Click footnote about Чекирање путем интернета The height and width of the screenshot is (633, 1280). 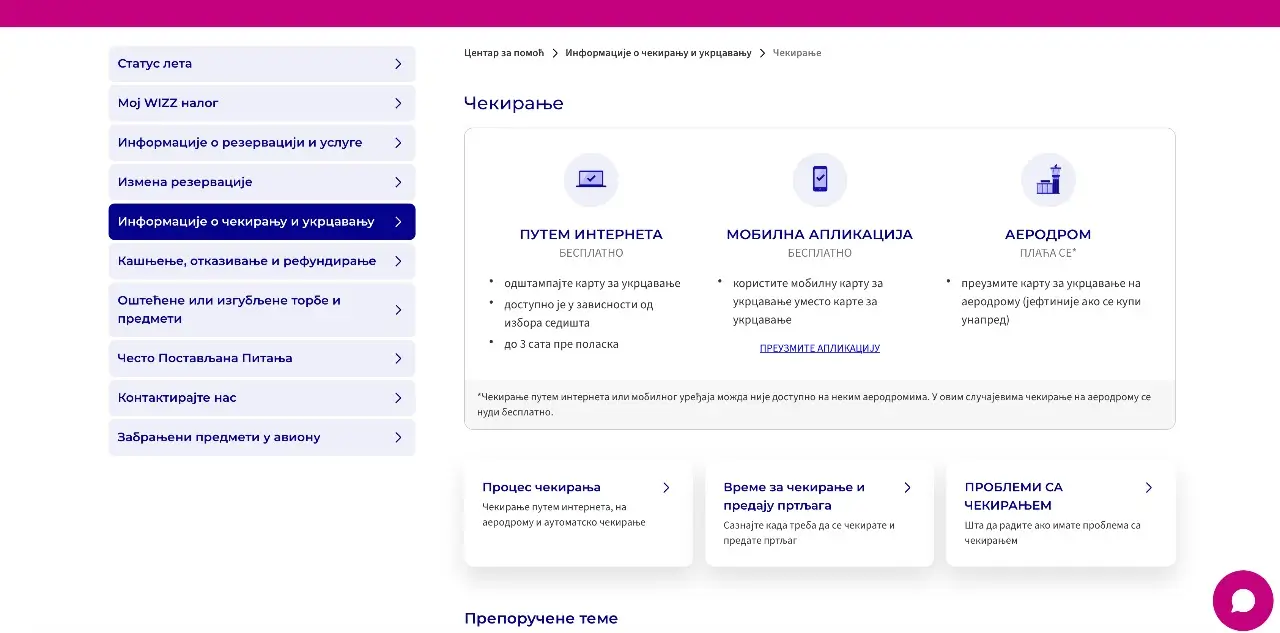814,404
